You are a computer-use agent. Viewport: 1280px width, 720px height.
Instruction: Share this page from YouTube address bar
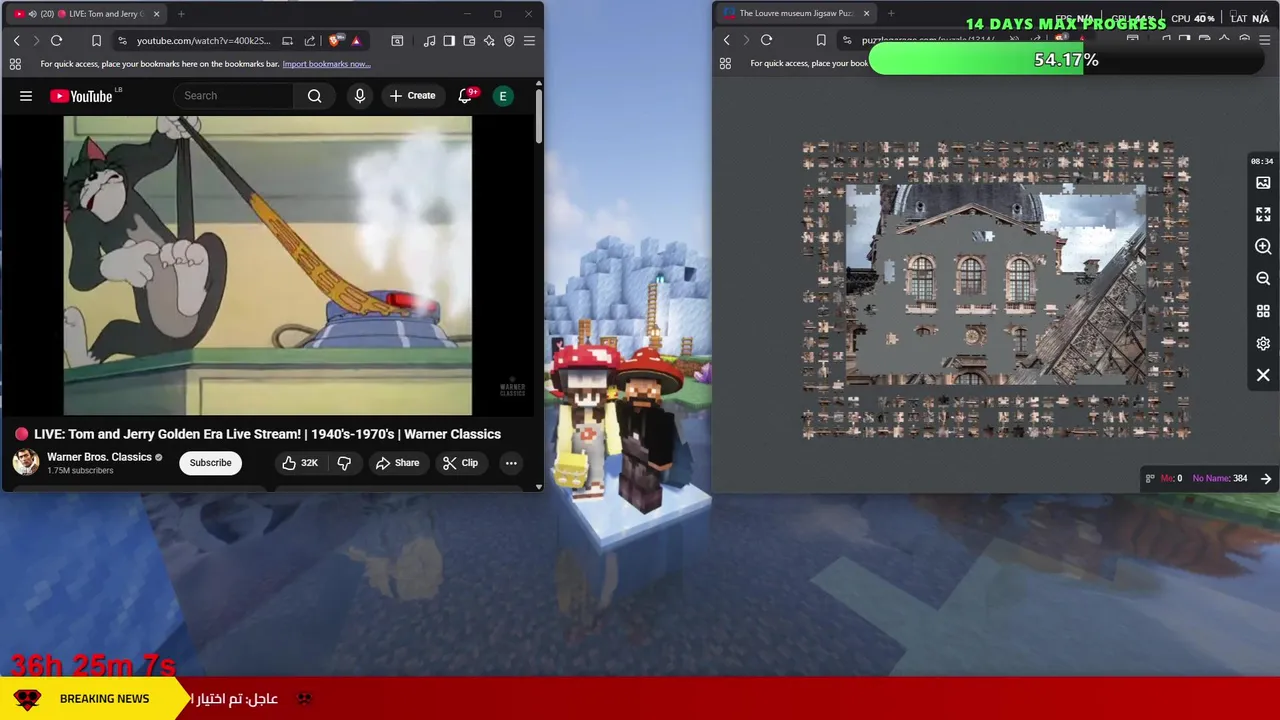[x=310, y=41]
